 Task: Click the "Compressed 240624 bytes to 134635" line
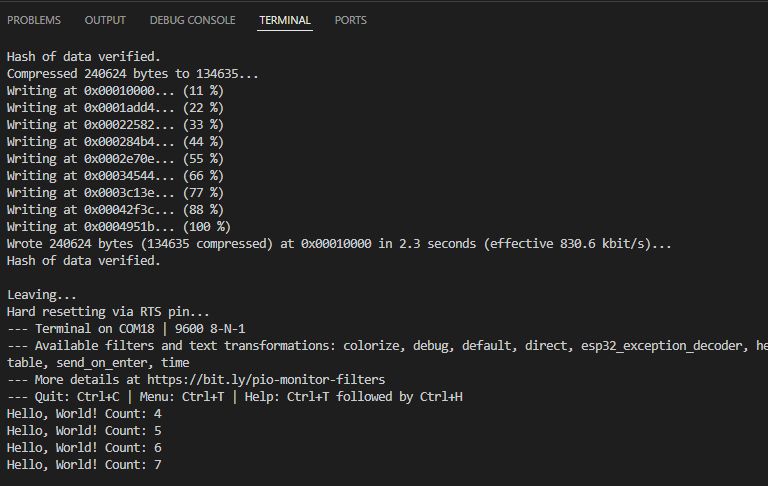click(x=133, y=74)
